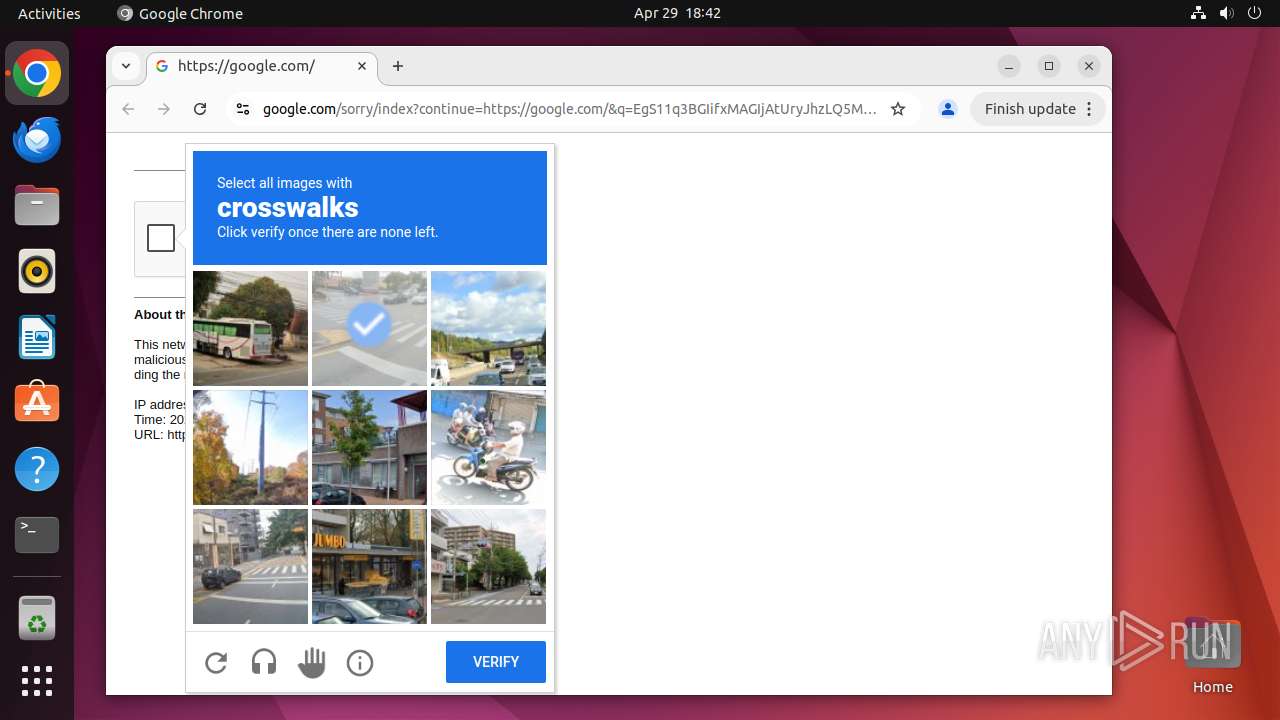The image size is (1280, 720).
Task: Close the google.com tab
Action: pos(362,66)
